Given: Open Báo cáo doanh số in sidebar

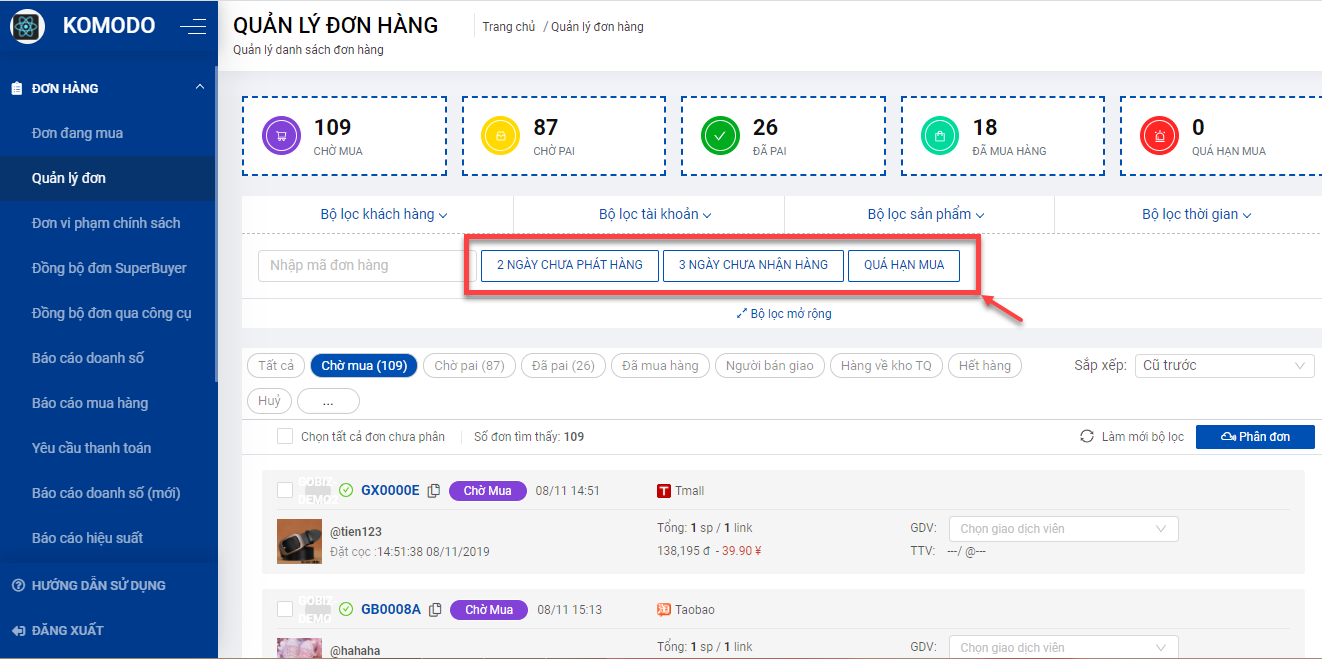Looking at the screenshot, I should [x=90, y=358].
